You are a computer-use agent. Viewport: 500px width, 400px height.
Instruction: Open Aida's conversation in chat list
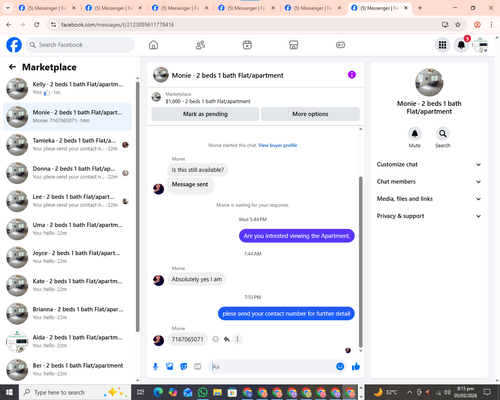pos(68,342)
